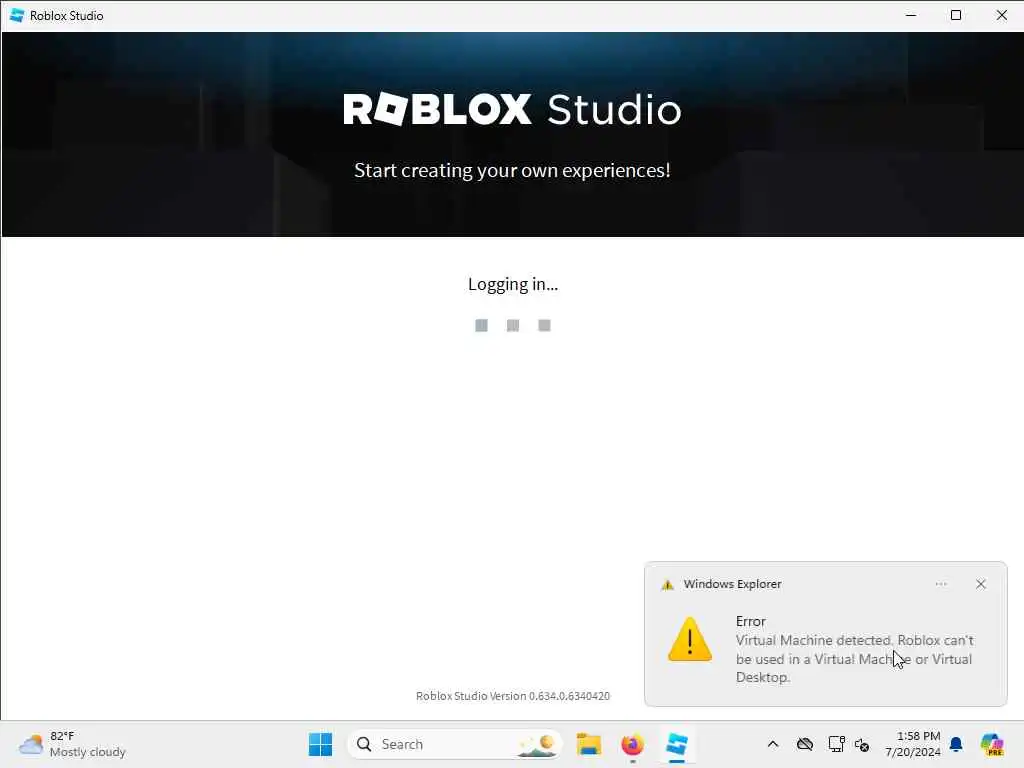This screenshot has height=768, width=1024.
Task: Launch Copilot preview from the taskbar
Action: click(992, 744)
